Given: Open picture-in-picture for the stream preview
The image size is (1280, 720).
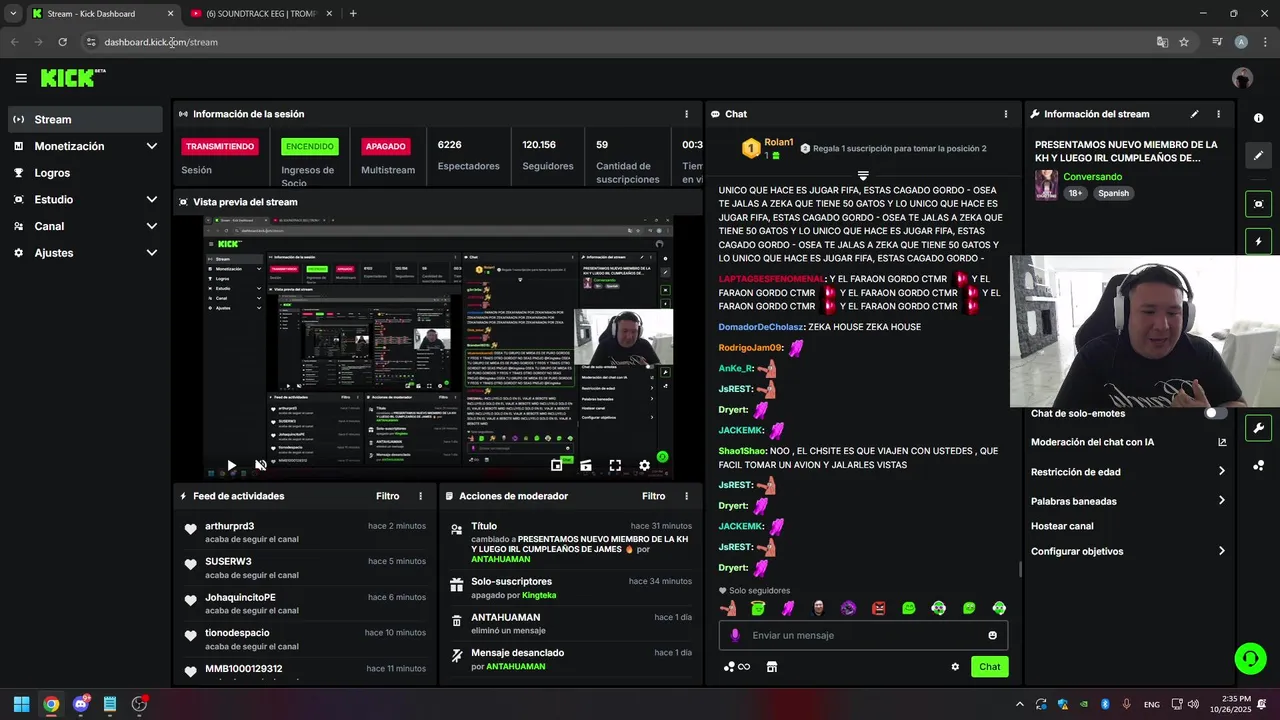Looking at the screenshot, I should coord(557,466).
